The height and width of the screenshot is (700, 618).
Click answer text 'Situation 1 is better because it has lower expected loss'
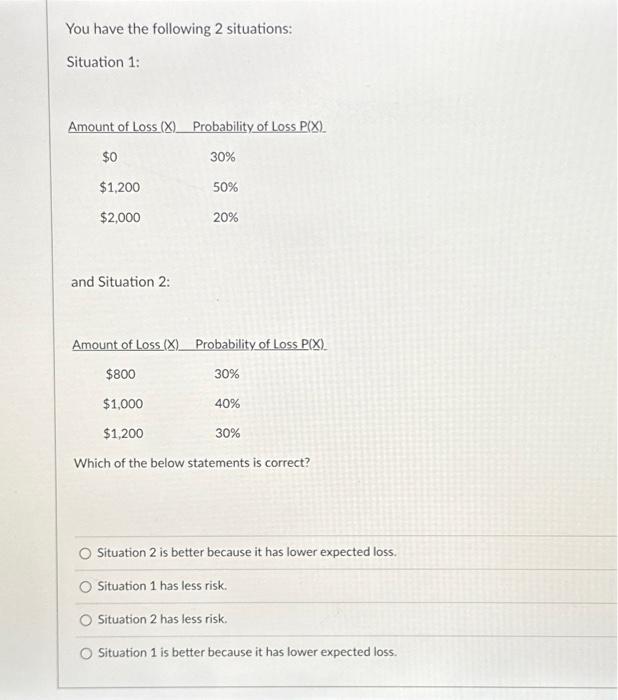[x=247, y=652]
